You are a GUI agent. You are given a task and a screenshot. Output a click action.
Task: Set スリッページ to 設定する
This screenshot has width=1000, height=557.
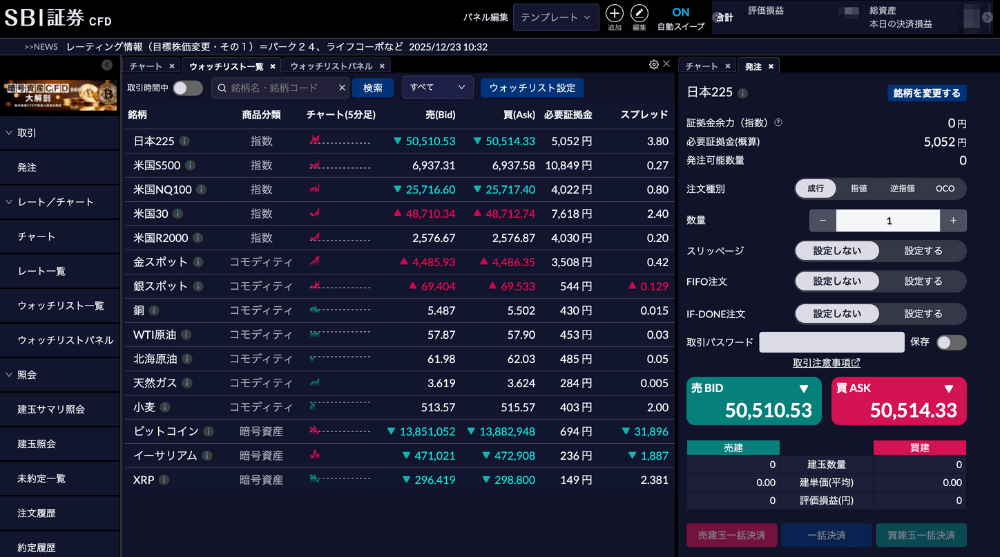point(923,251)
